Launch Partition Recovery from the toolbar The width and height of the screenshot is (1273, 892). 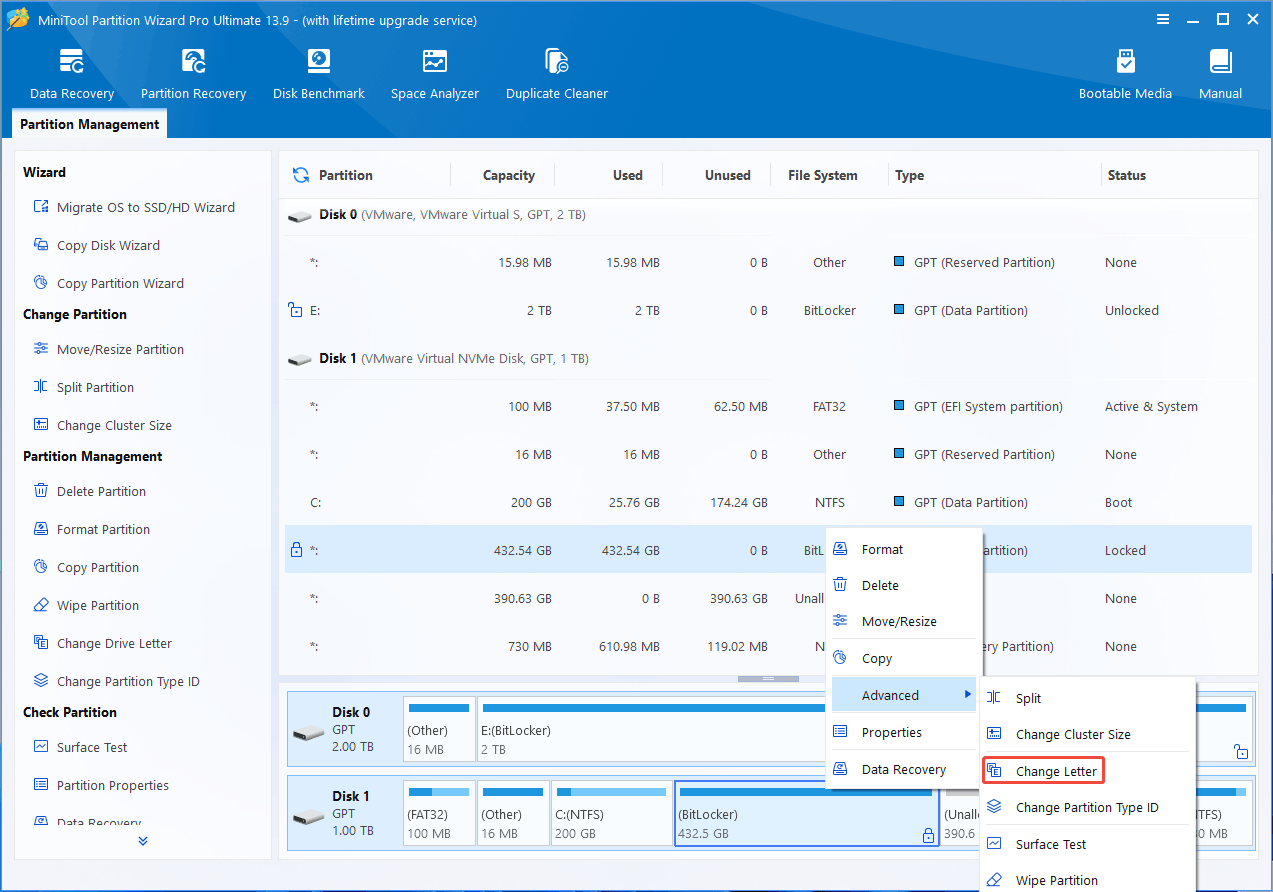tap(193, 74)
